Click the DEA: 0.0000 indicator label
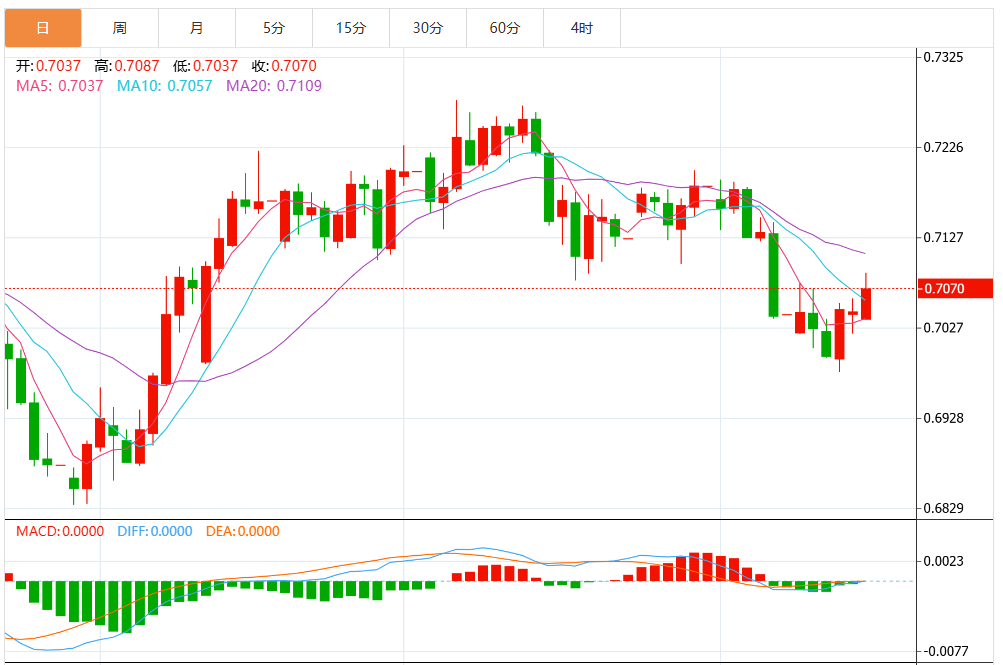This screenshot has height=665, width=1003. pyautogui.click(x=242, y=531)
